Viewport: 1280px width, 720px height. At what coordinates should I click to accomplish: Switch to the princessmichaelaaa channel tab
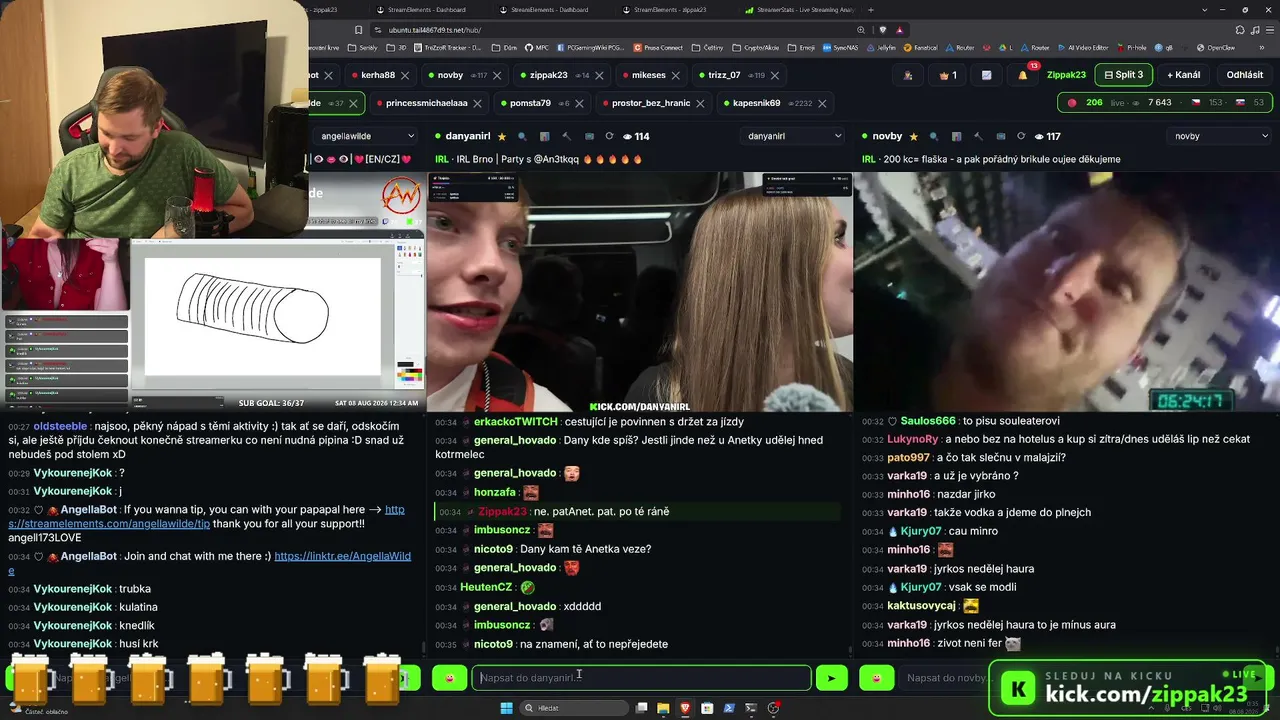coord(427,103)
